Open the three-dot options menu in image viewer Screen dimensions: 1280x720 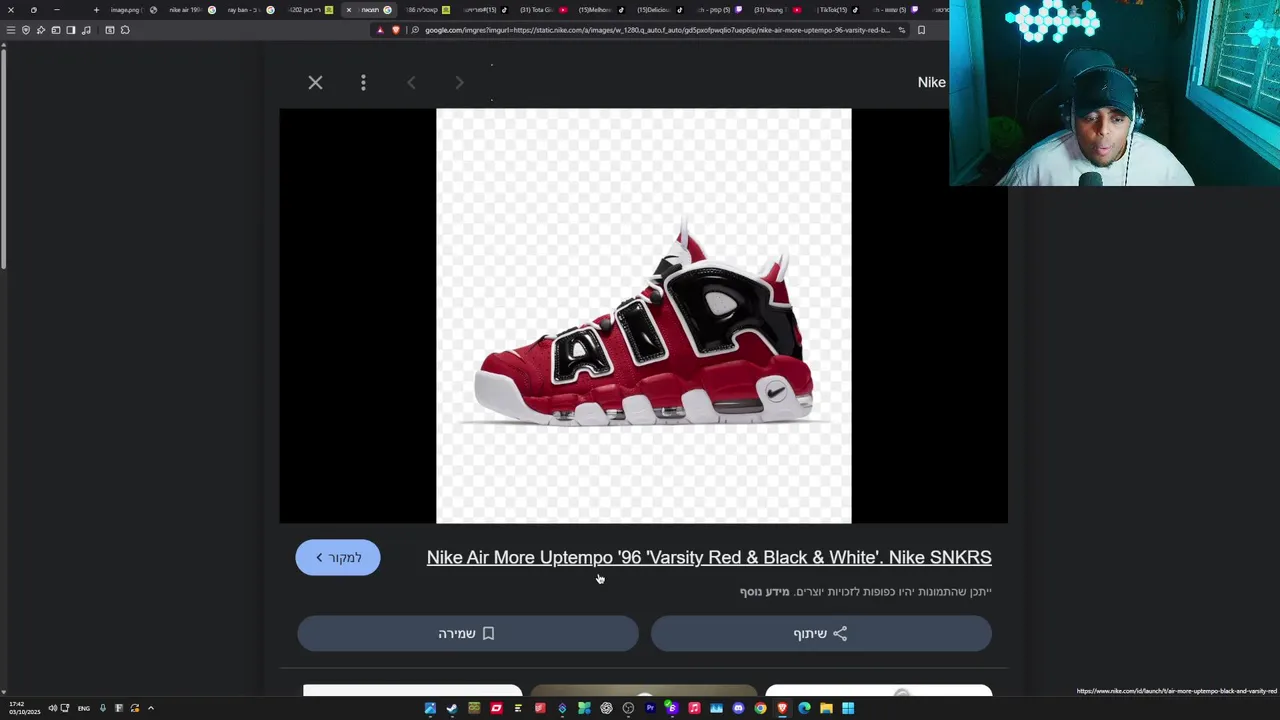click(363, 82)
